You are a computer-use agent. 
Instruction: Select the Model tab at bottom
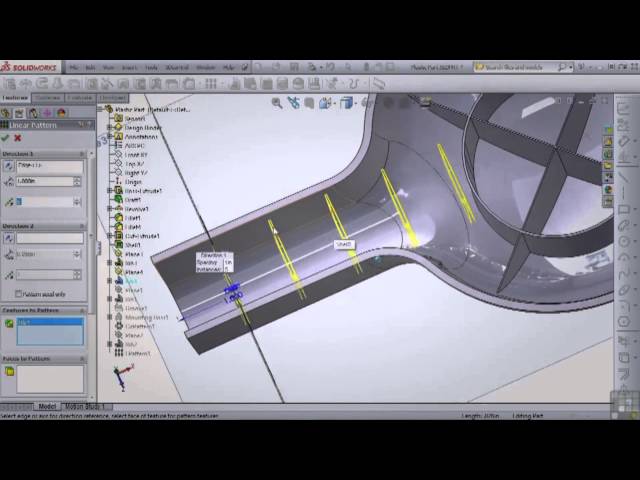(x=47, y=407)
